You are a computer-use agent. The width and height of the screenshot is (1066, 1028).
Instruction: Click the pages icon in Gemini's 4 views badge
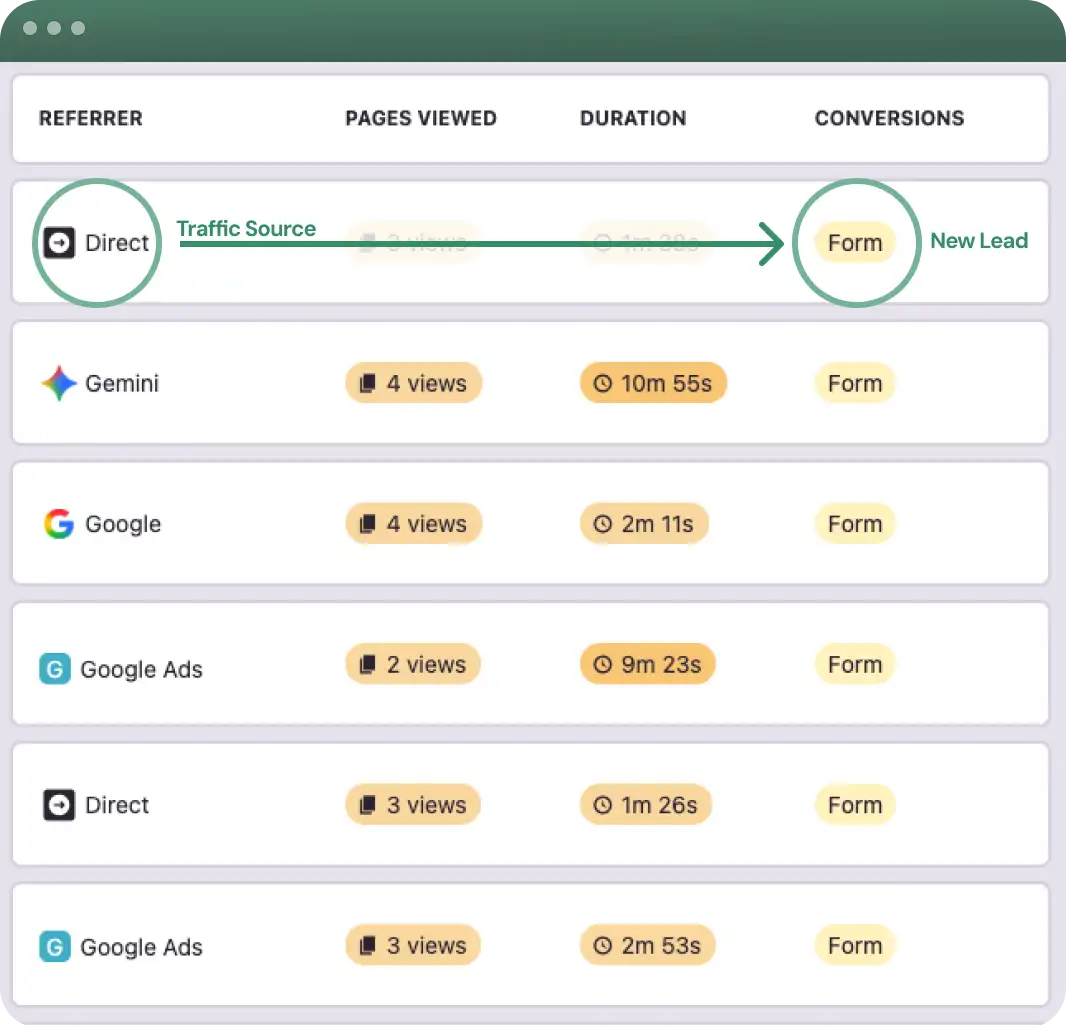click(367, 383)
